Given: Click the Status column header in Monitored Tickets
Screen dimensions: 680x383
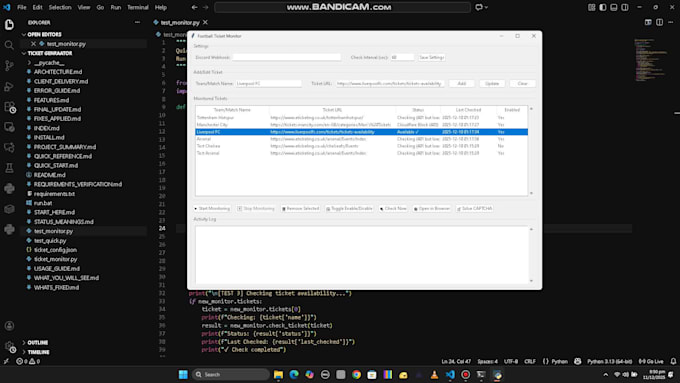Looking at the screenshot, I should click(x=418, y=110).
